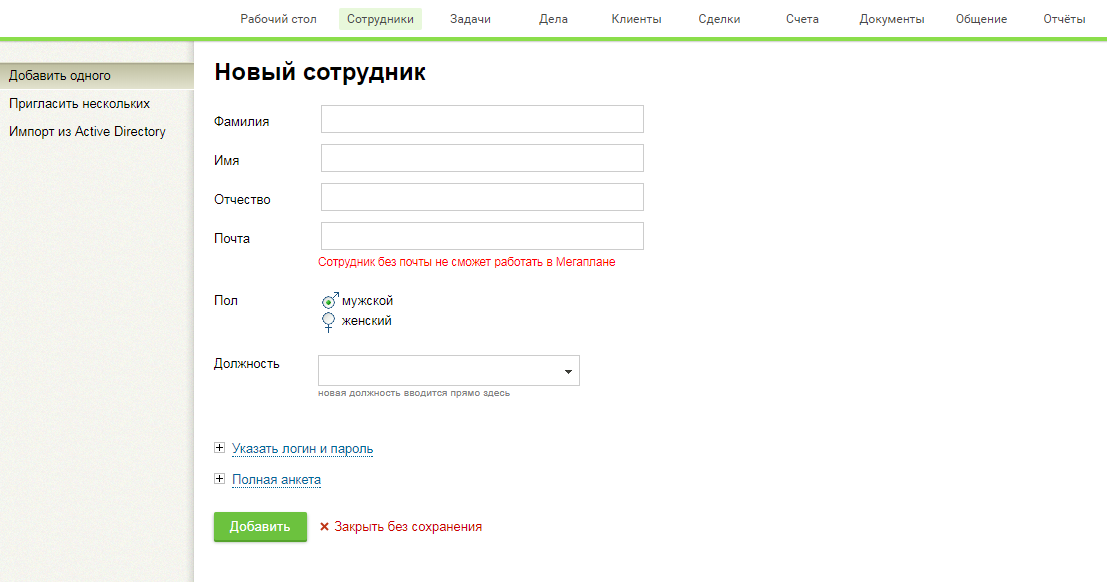This screenshot has height=582, width=1107.
Task: Open the Должность dropdown arrow
Action: click(568, 372)
